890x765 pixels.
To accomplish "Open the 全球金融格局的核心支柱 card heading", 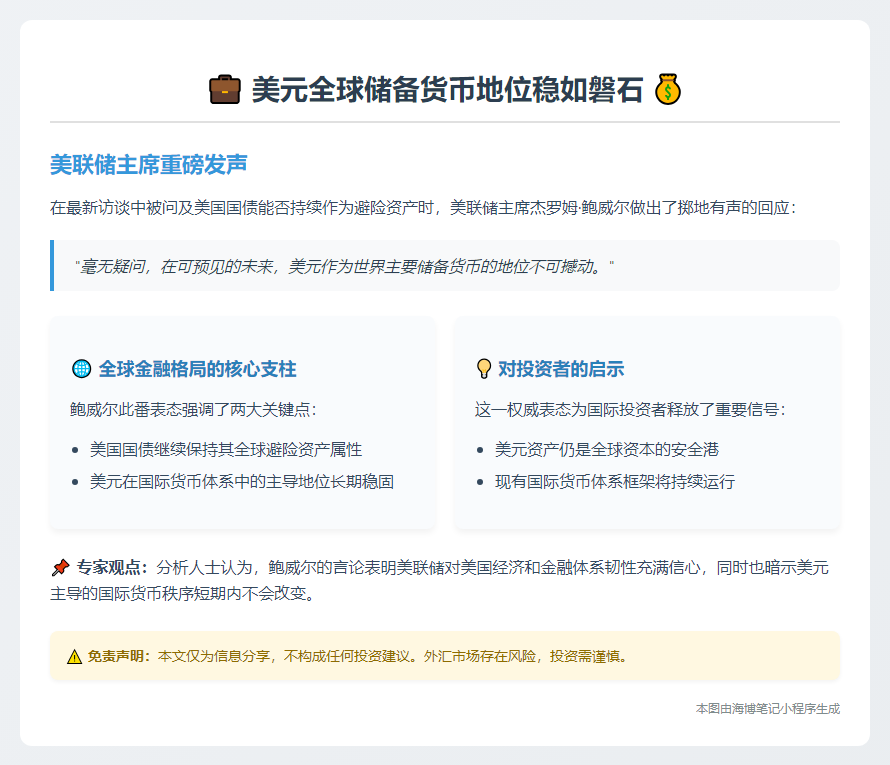I will coord(197,369).
